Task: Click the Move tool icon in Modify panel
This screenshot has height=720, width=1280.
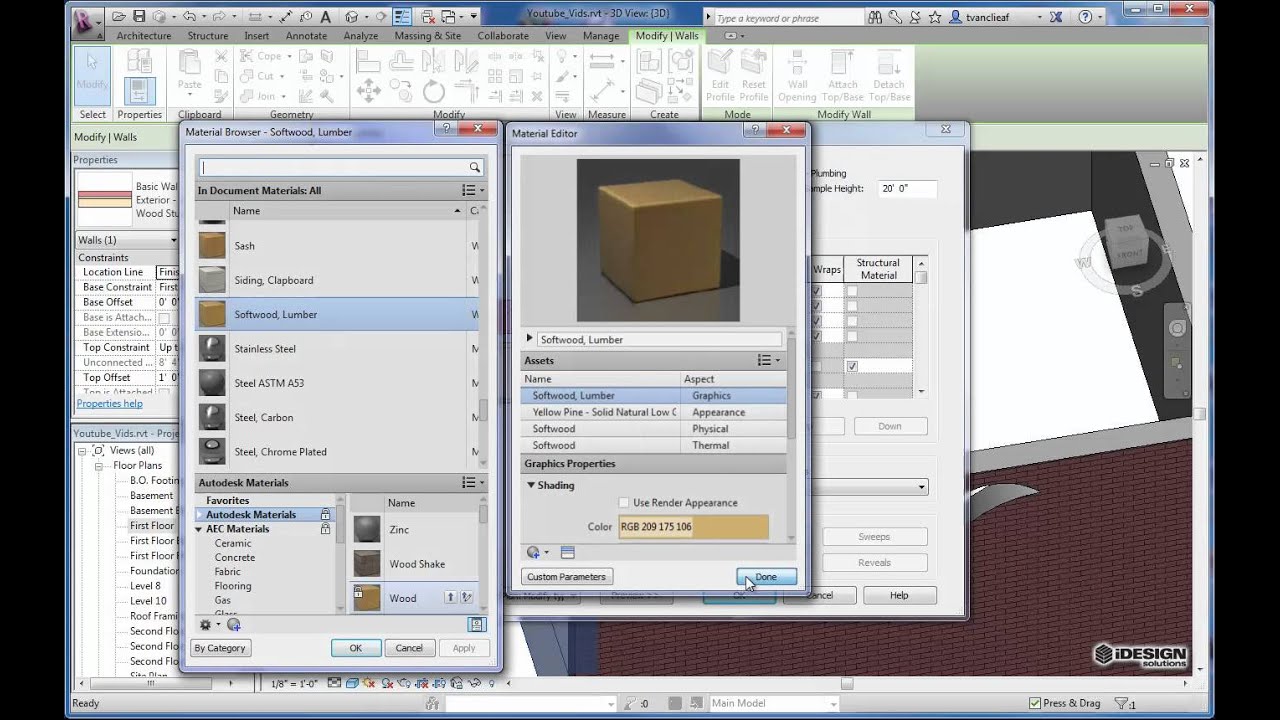Action: pos(368,92)
